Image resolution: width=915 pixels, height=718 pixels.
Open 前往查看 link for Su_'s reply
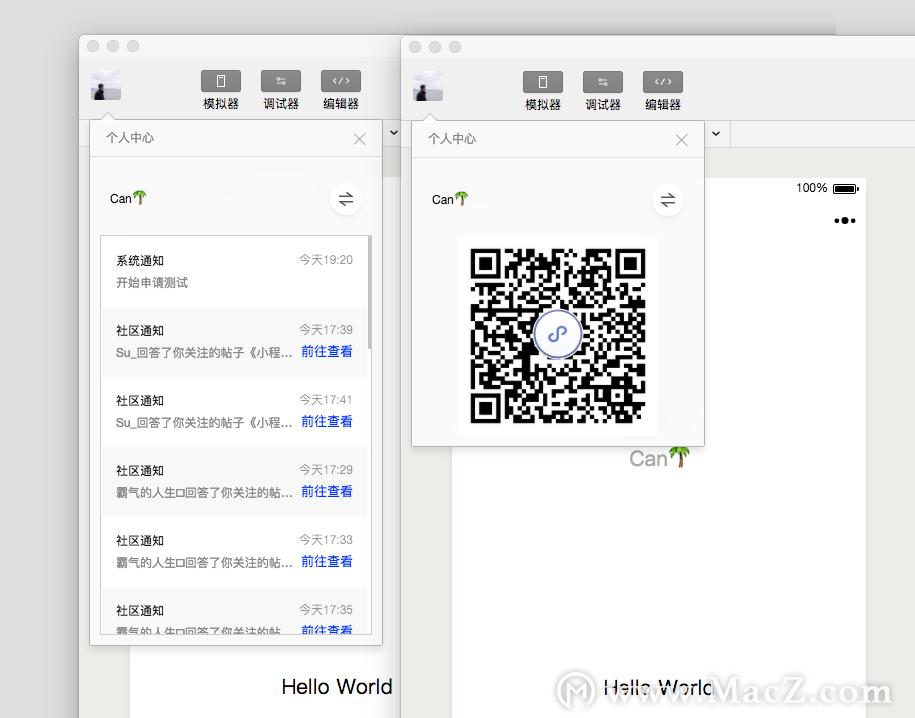[x=326, y=351]
